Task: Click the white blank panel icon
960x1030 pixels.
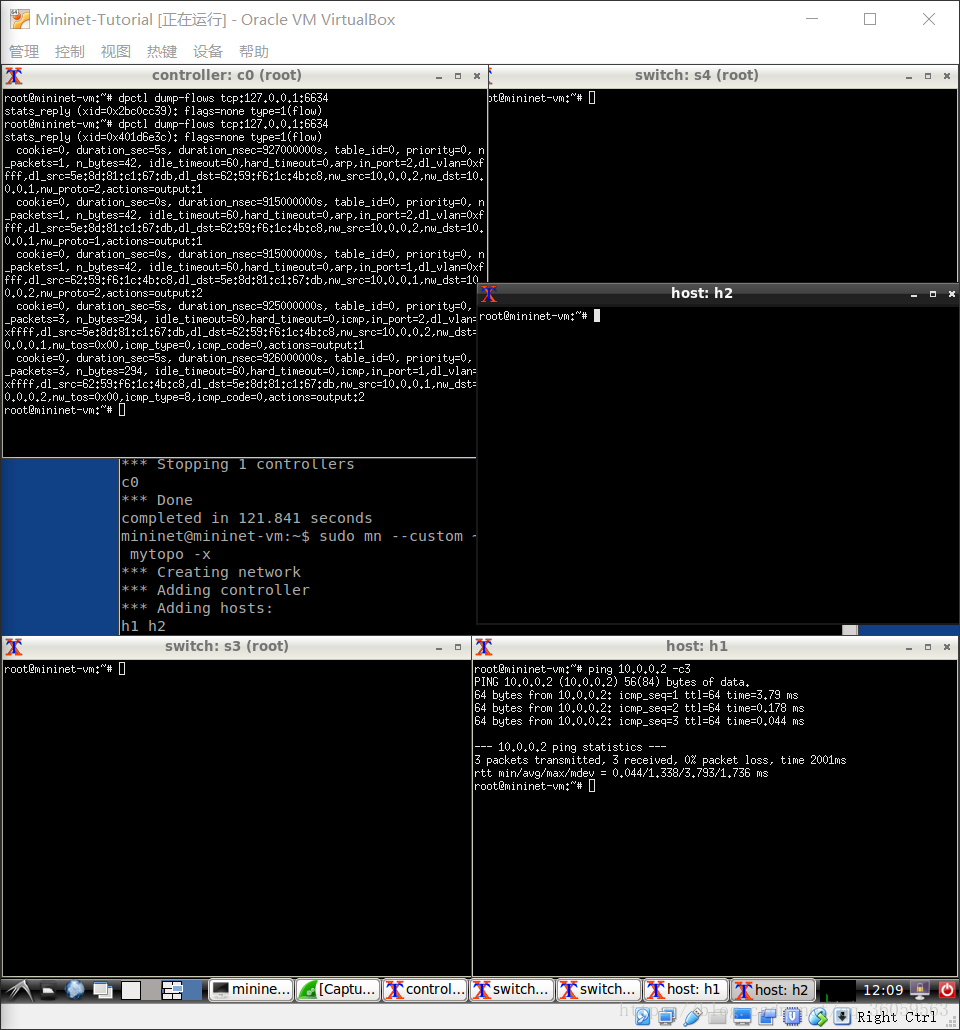Action: 131,991
